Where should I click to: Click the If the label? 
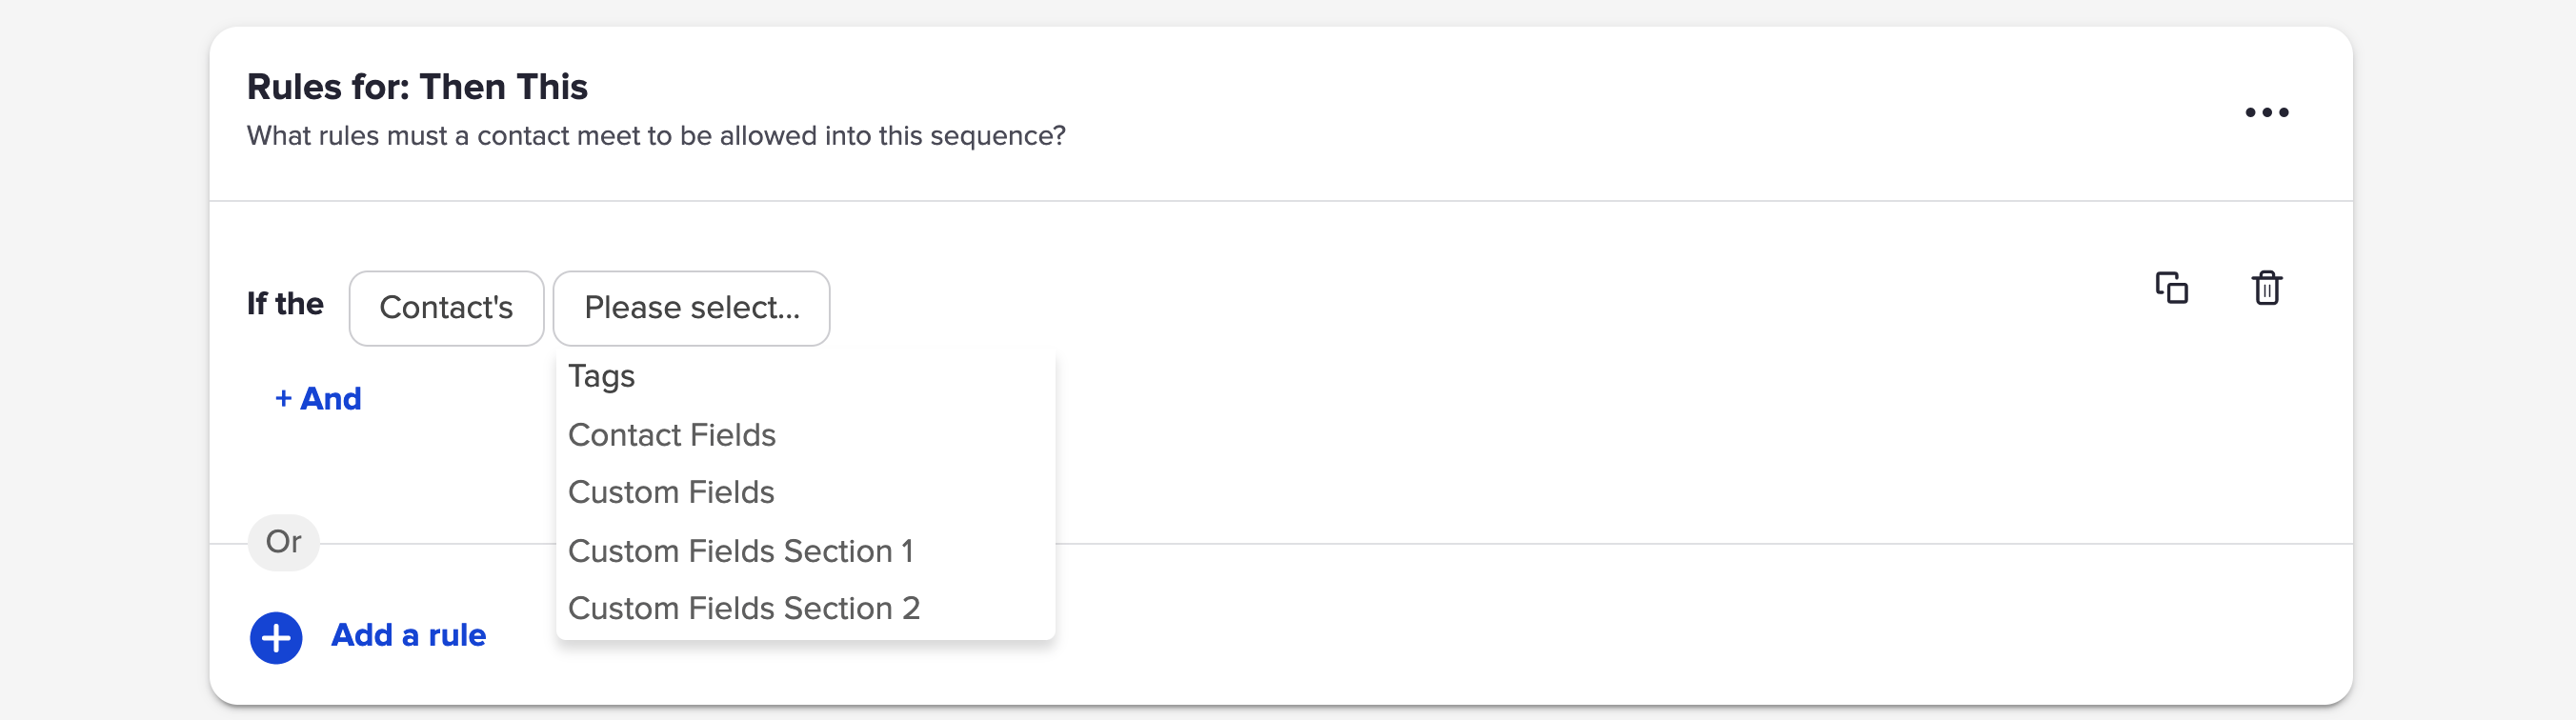pos(285,304)
